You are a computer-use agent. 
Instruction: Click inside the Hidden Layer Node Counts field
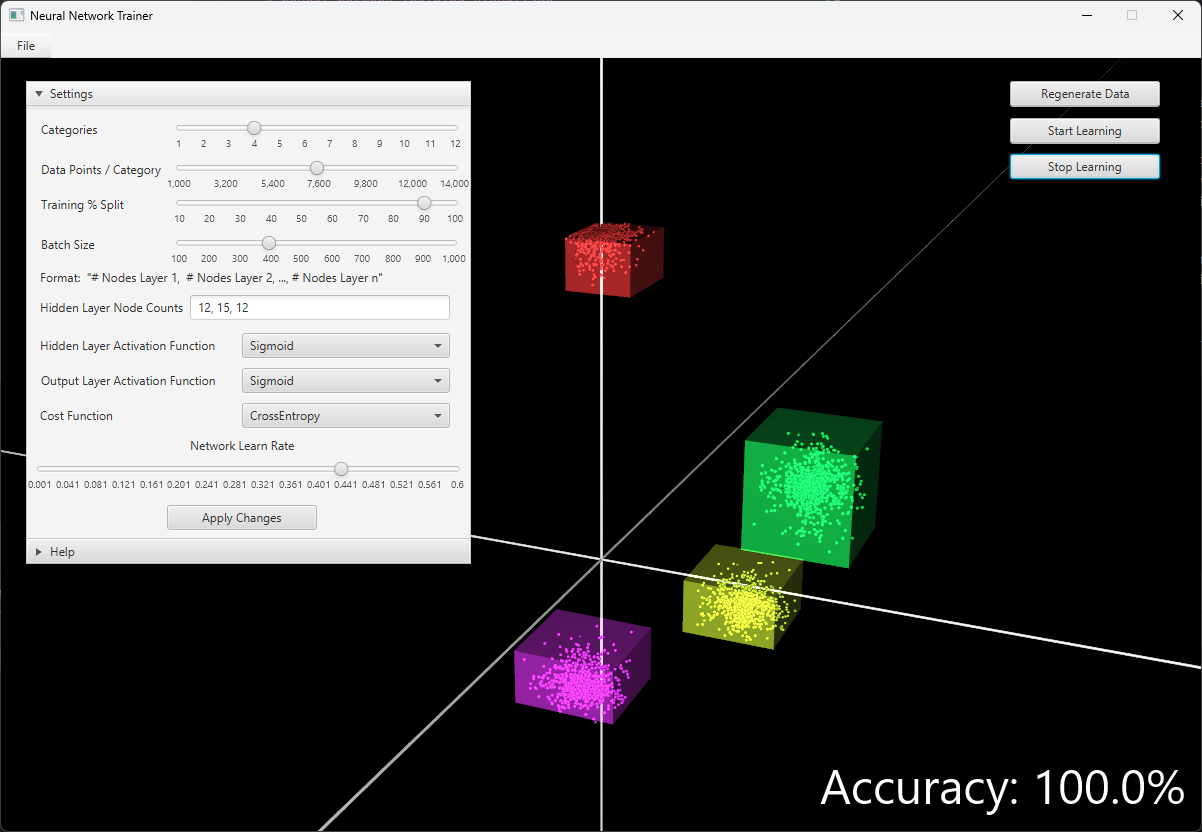coord(320,307)
